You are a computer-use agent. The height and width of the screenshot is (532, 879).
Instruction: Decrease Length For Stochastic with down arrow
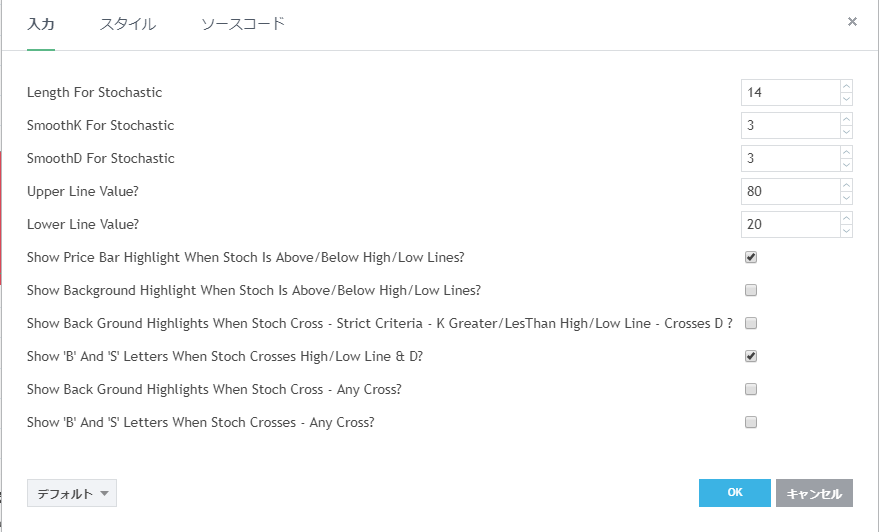tap(846, 98)
